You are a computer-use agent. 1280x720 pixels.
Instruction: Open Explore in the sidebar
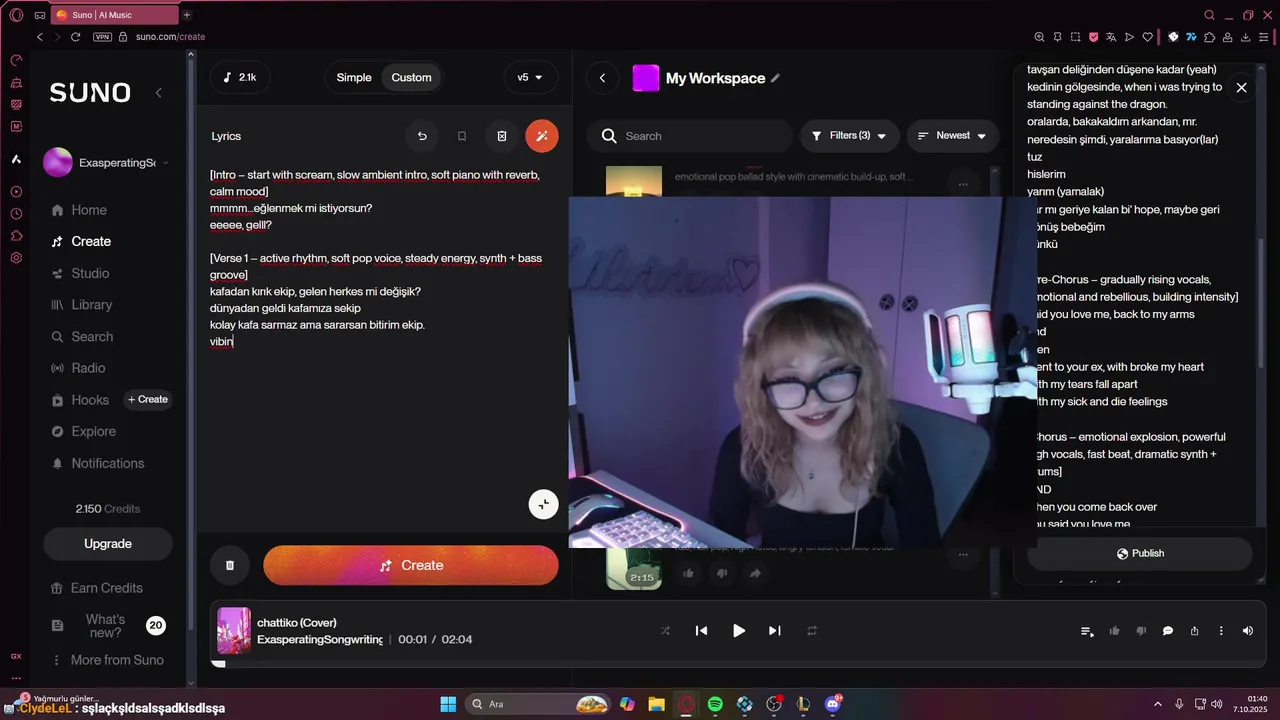pyautogui.click(x=83, y=431)
